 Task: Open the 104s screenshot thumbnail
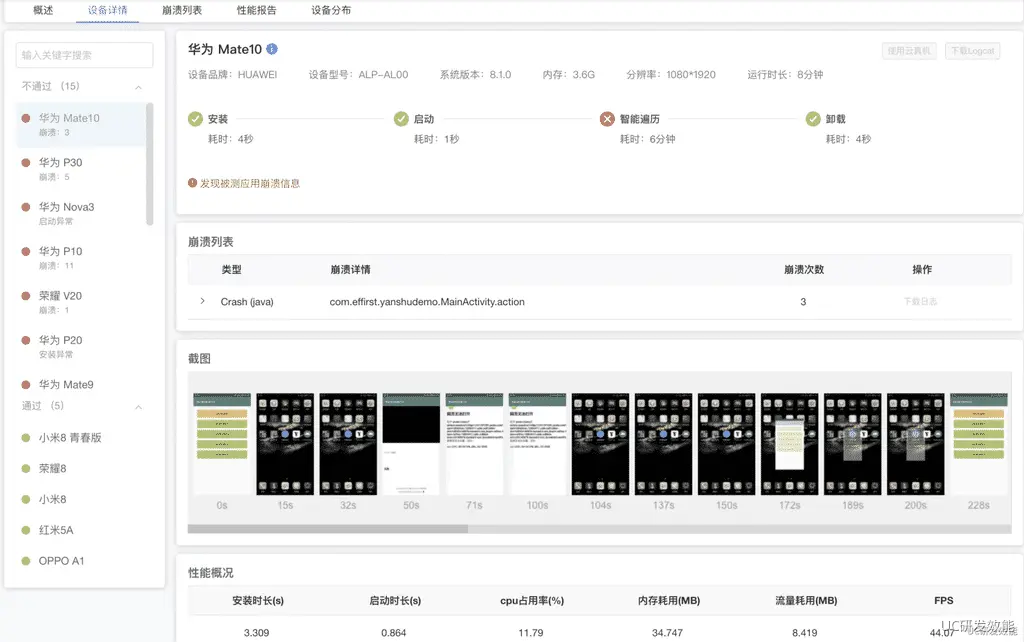point(600,444)
